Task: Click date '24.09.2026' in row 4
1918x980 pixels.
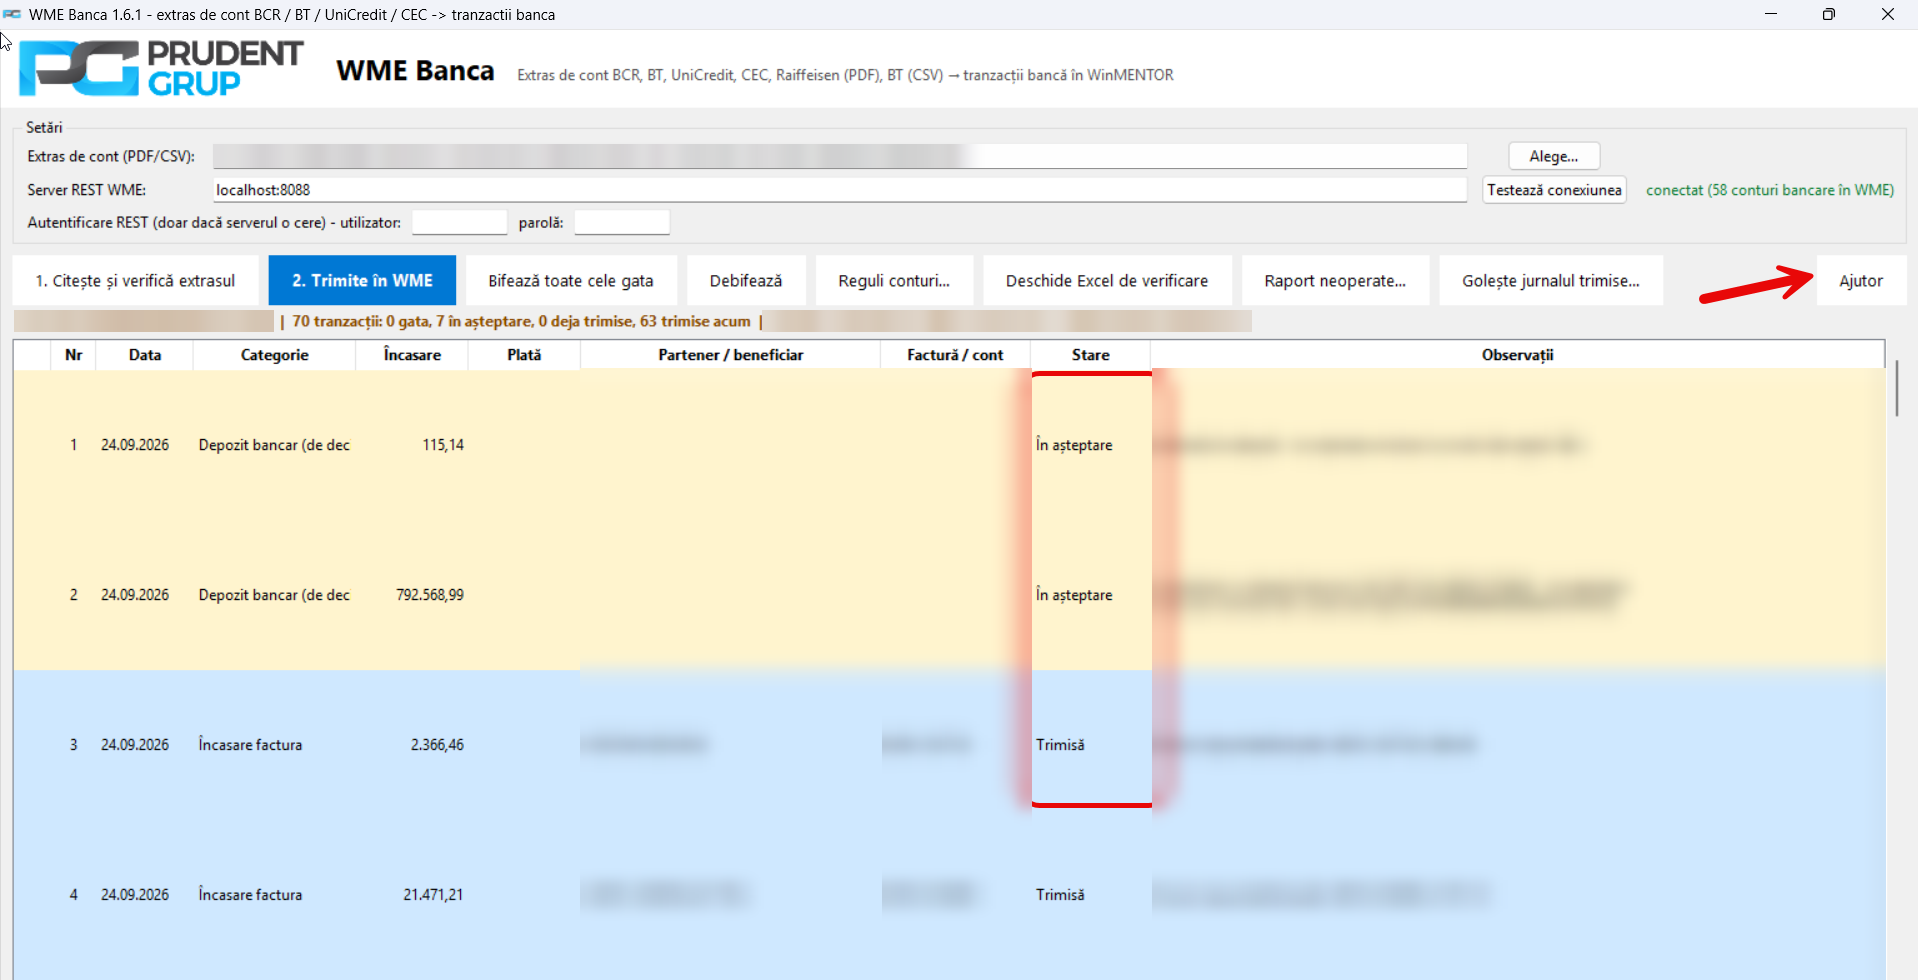Action: coord(135,895)
